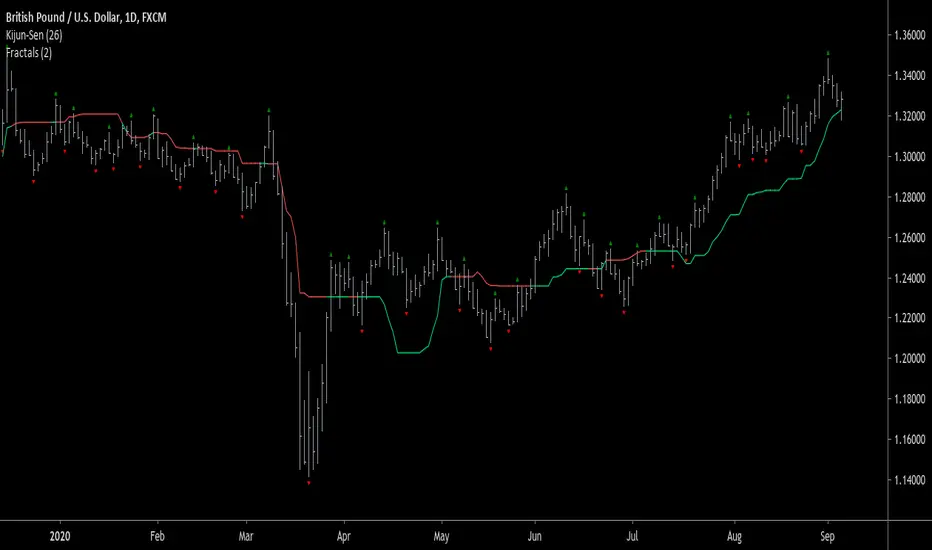Screen dimensions: 932x550
Task: Click the 1.24000 price axis label
Action: (909, 278)
